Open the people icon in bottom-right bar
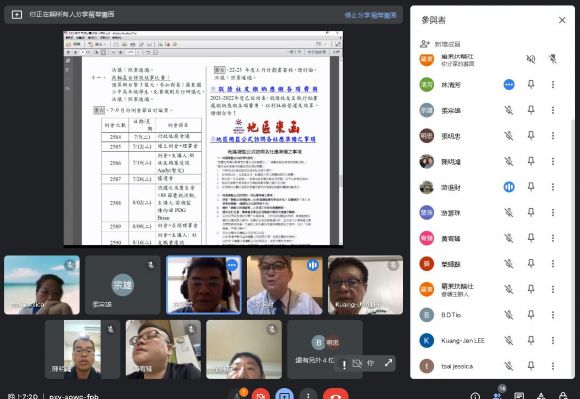The width and height of the screenshot is (580, 399). pos(498,395)
